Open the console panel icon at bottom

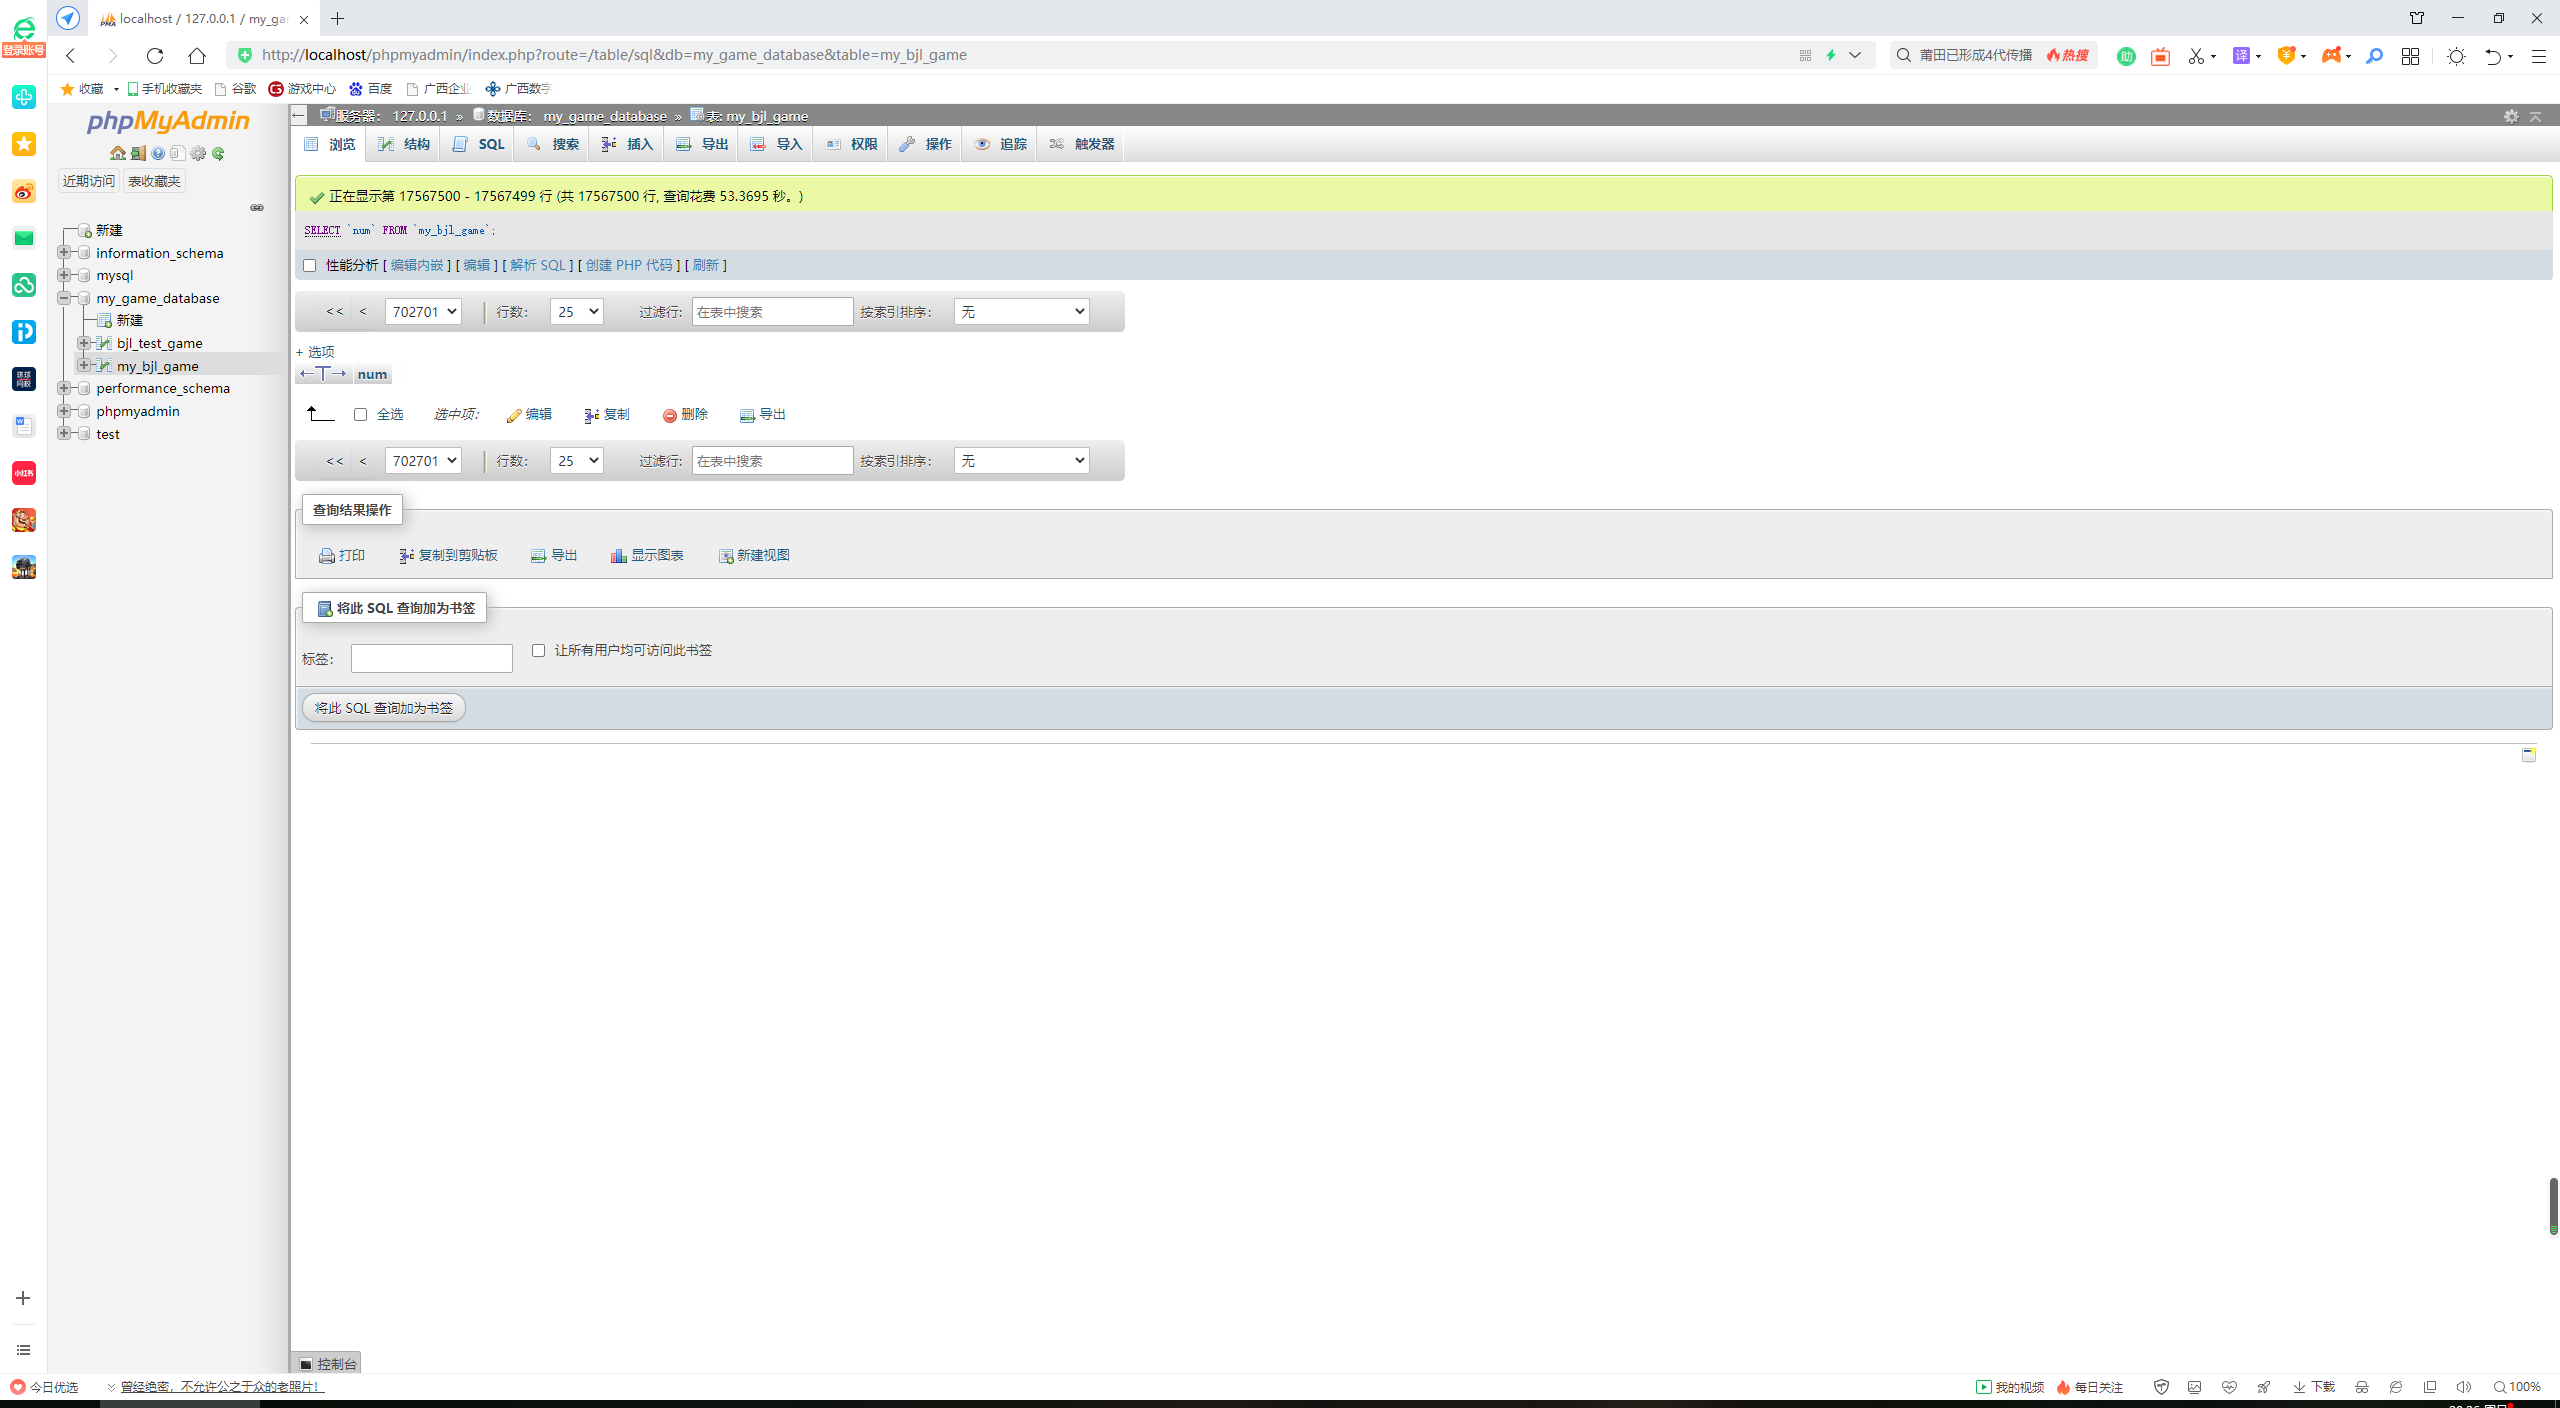pos(306,1364)
